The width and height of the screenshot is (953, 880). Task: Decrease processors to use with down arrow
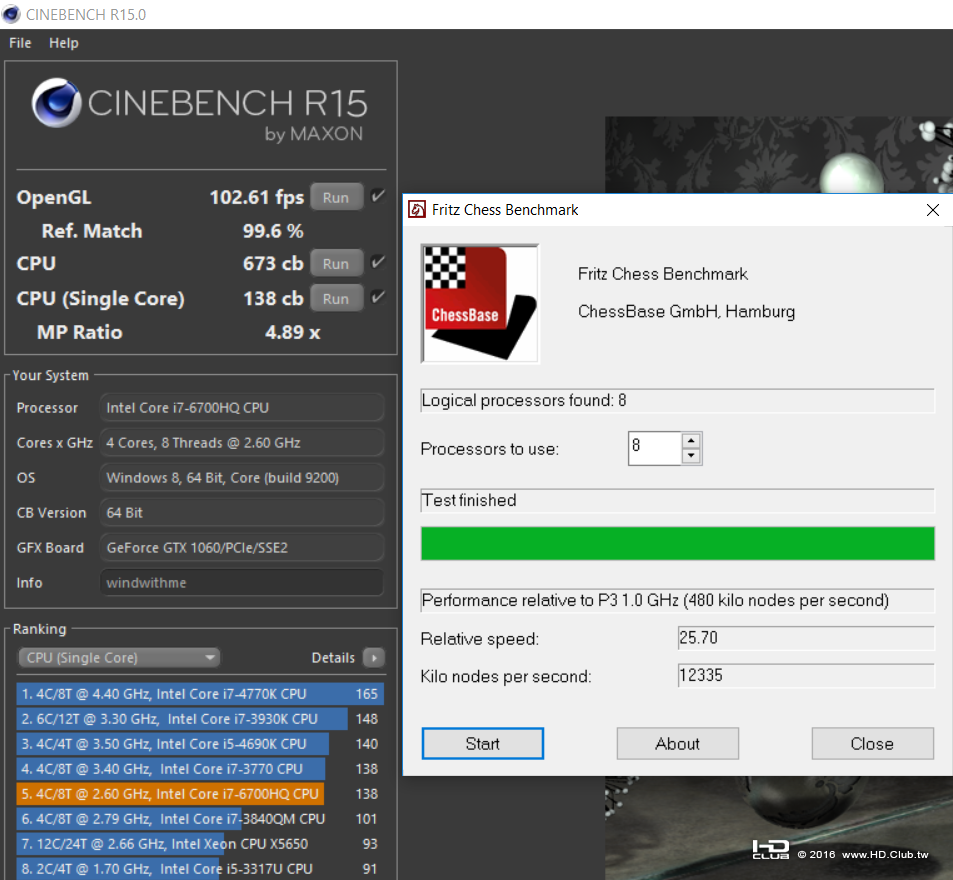[x=691, y=456]
